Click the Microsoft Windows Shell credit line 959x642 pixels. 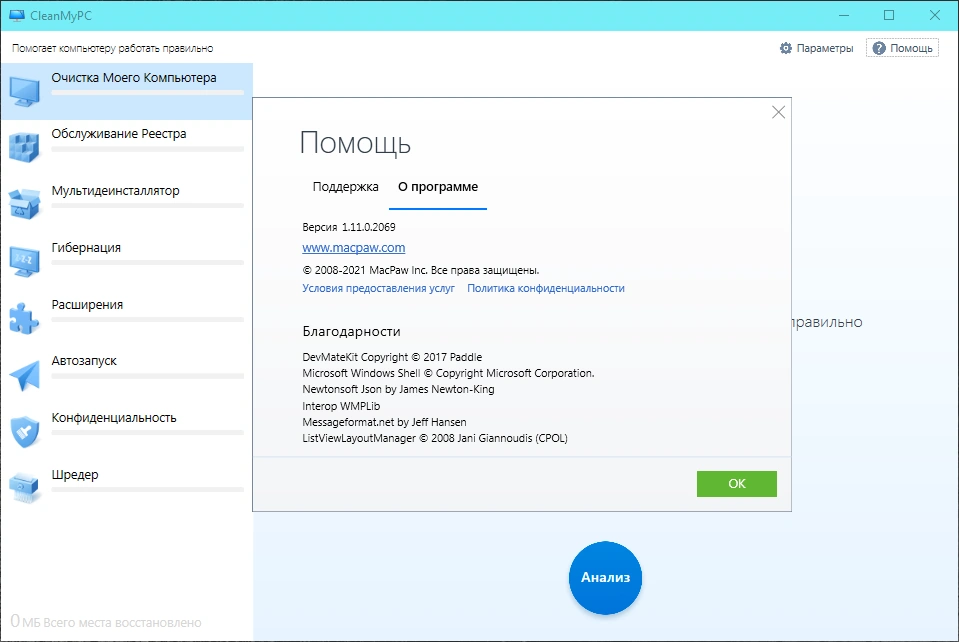click(448, 373)
